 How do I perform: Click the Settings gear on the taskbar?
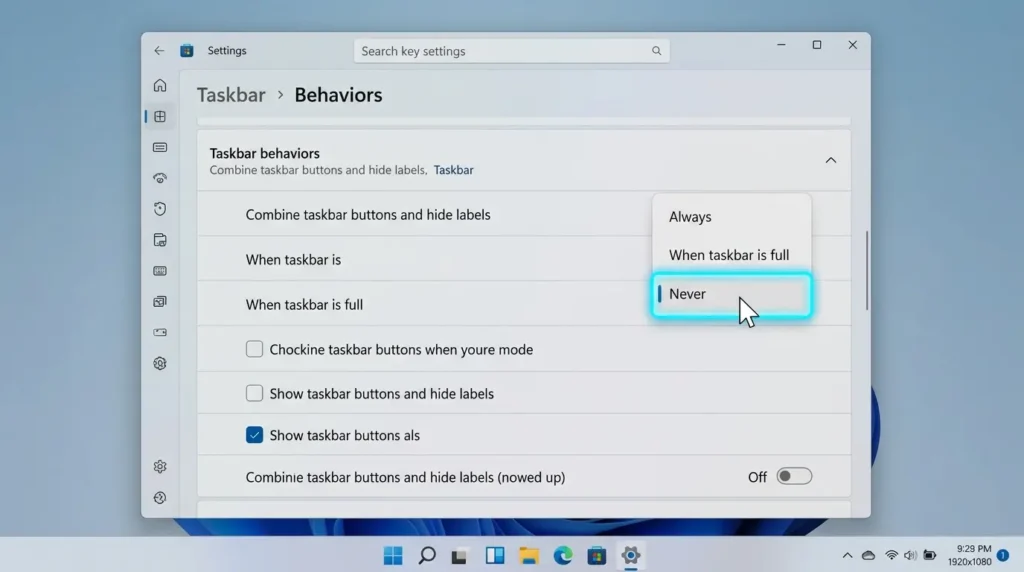click(x=631, y=556)
